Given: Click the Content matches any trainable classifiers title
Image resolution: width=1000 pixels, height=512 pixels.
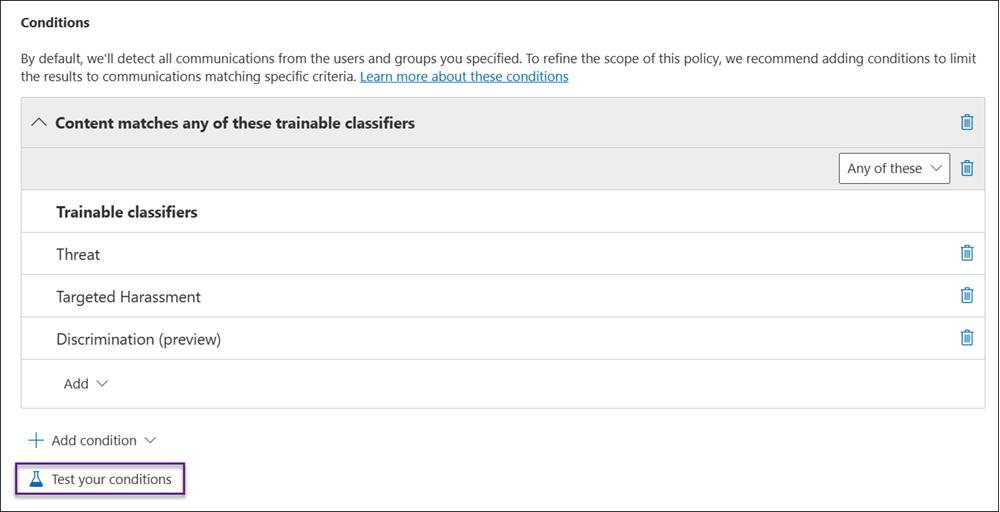Looking at the screenshot, I should (235, 123).
